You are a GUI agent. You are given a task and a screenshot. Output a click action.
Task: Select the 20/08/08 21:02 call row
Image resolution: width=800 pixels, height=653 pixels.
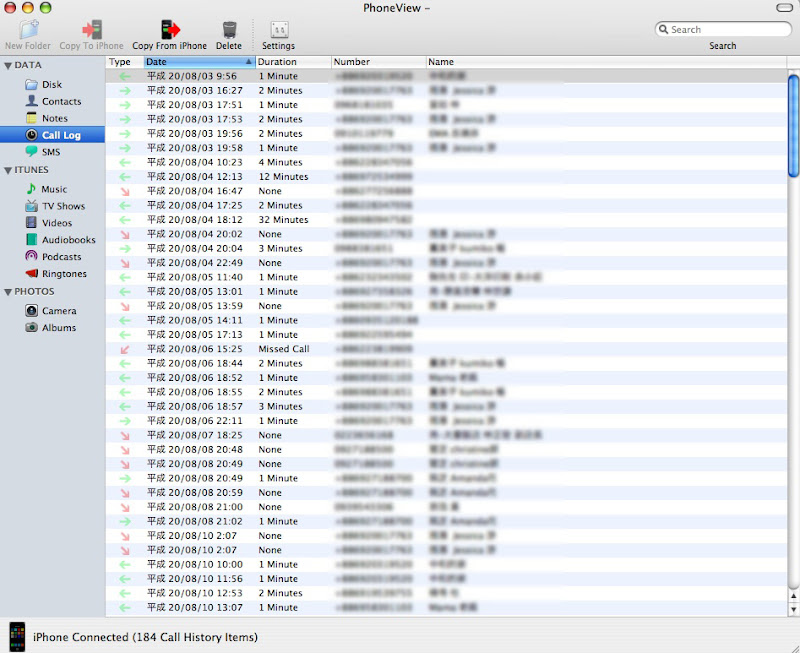click(446, 522)
